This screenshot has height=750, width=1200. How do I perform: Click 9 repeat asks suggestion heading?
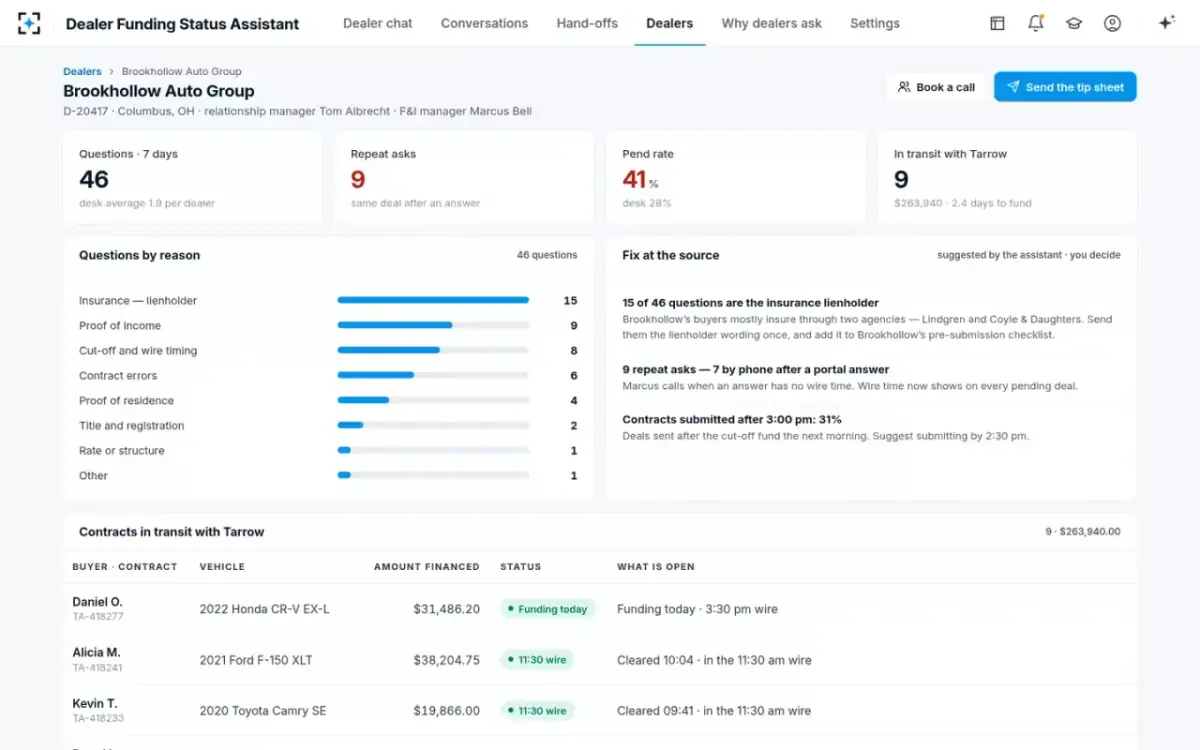(x=756, y=370)
